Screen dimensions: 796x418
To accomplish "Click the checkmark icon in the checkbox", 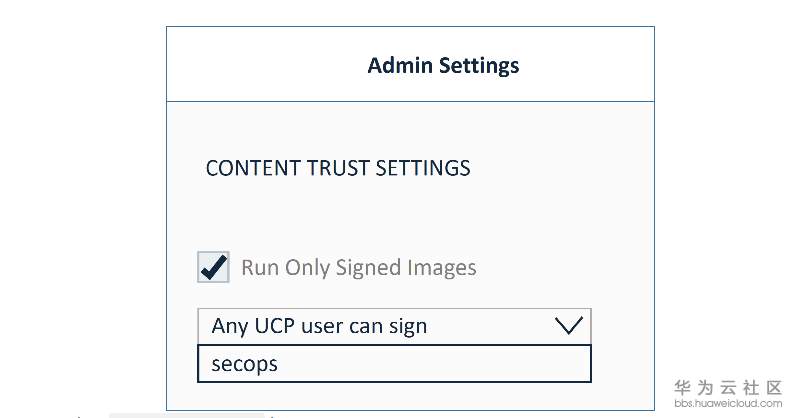I will point(215,266).
